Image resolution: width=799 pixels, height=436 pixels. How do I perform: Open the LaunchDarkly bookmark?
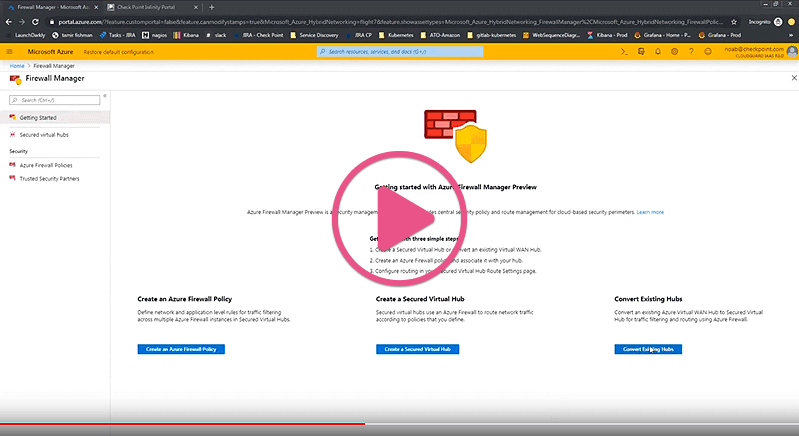25,35
